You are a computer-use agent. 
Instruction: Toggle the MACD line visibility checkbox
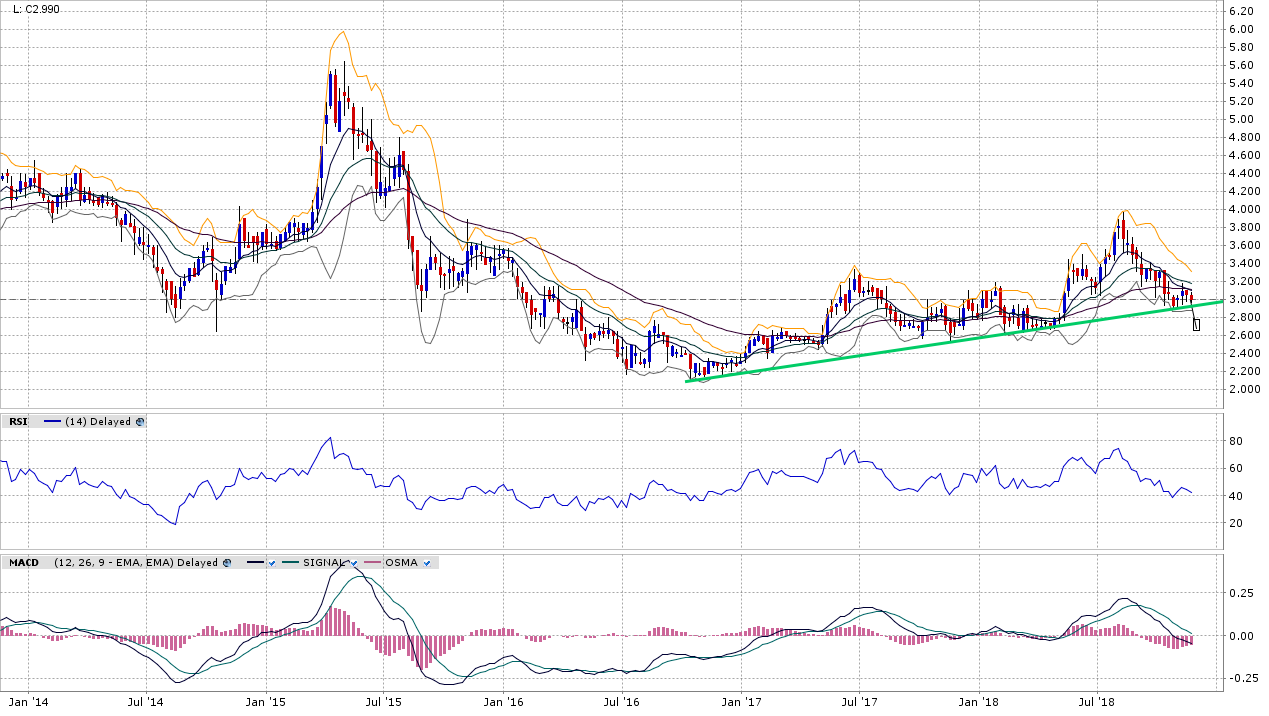pos(271,563)
